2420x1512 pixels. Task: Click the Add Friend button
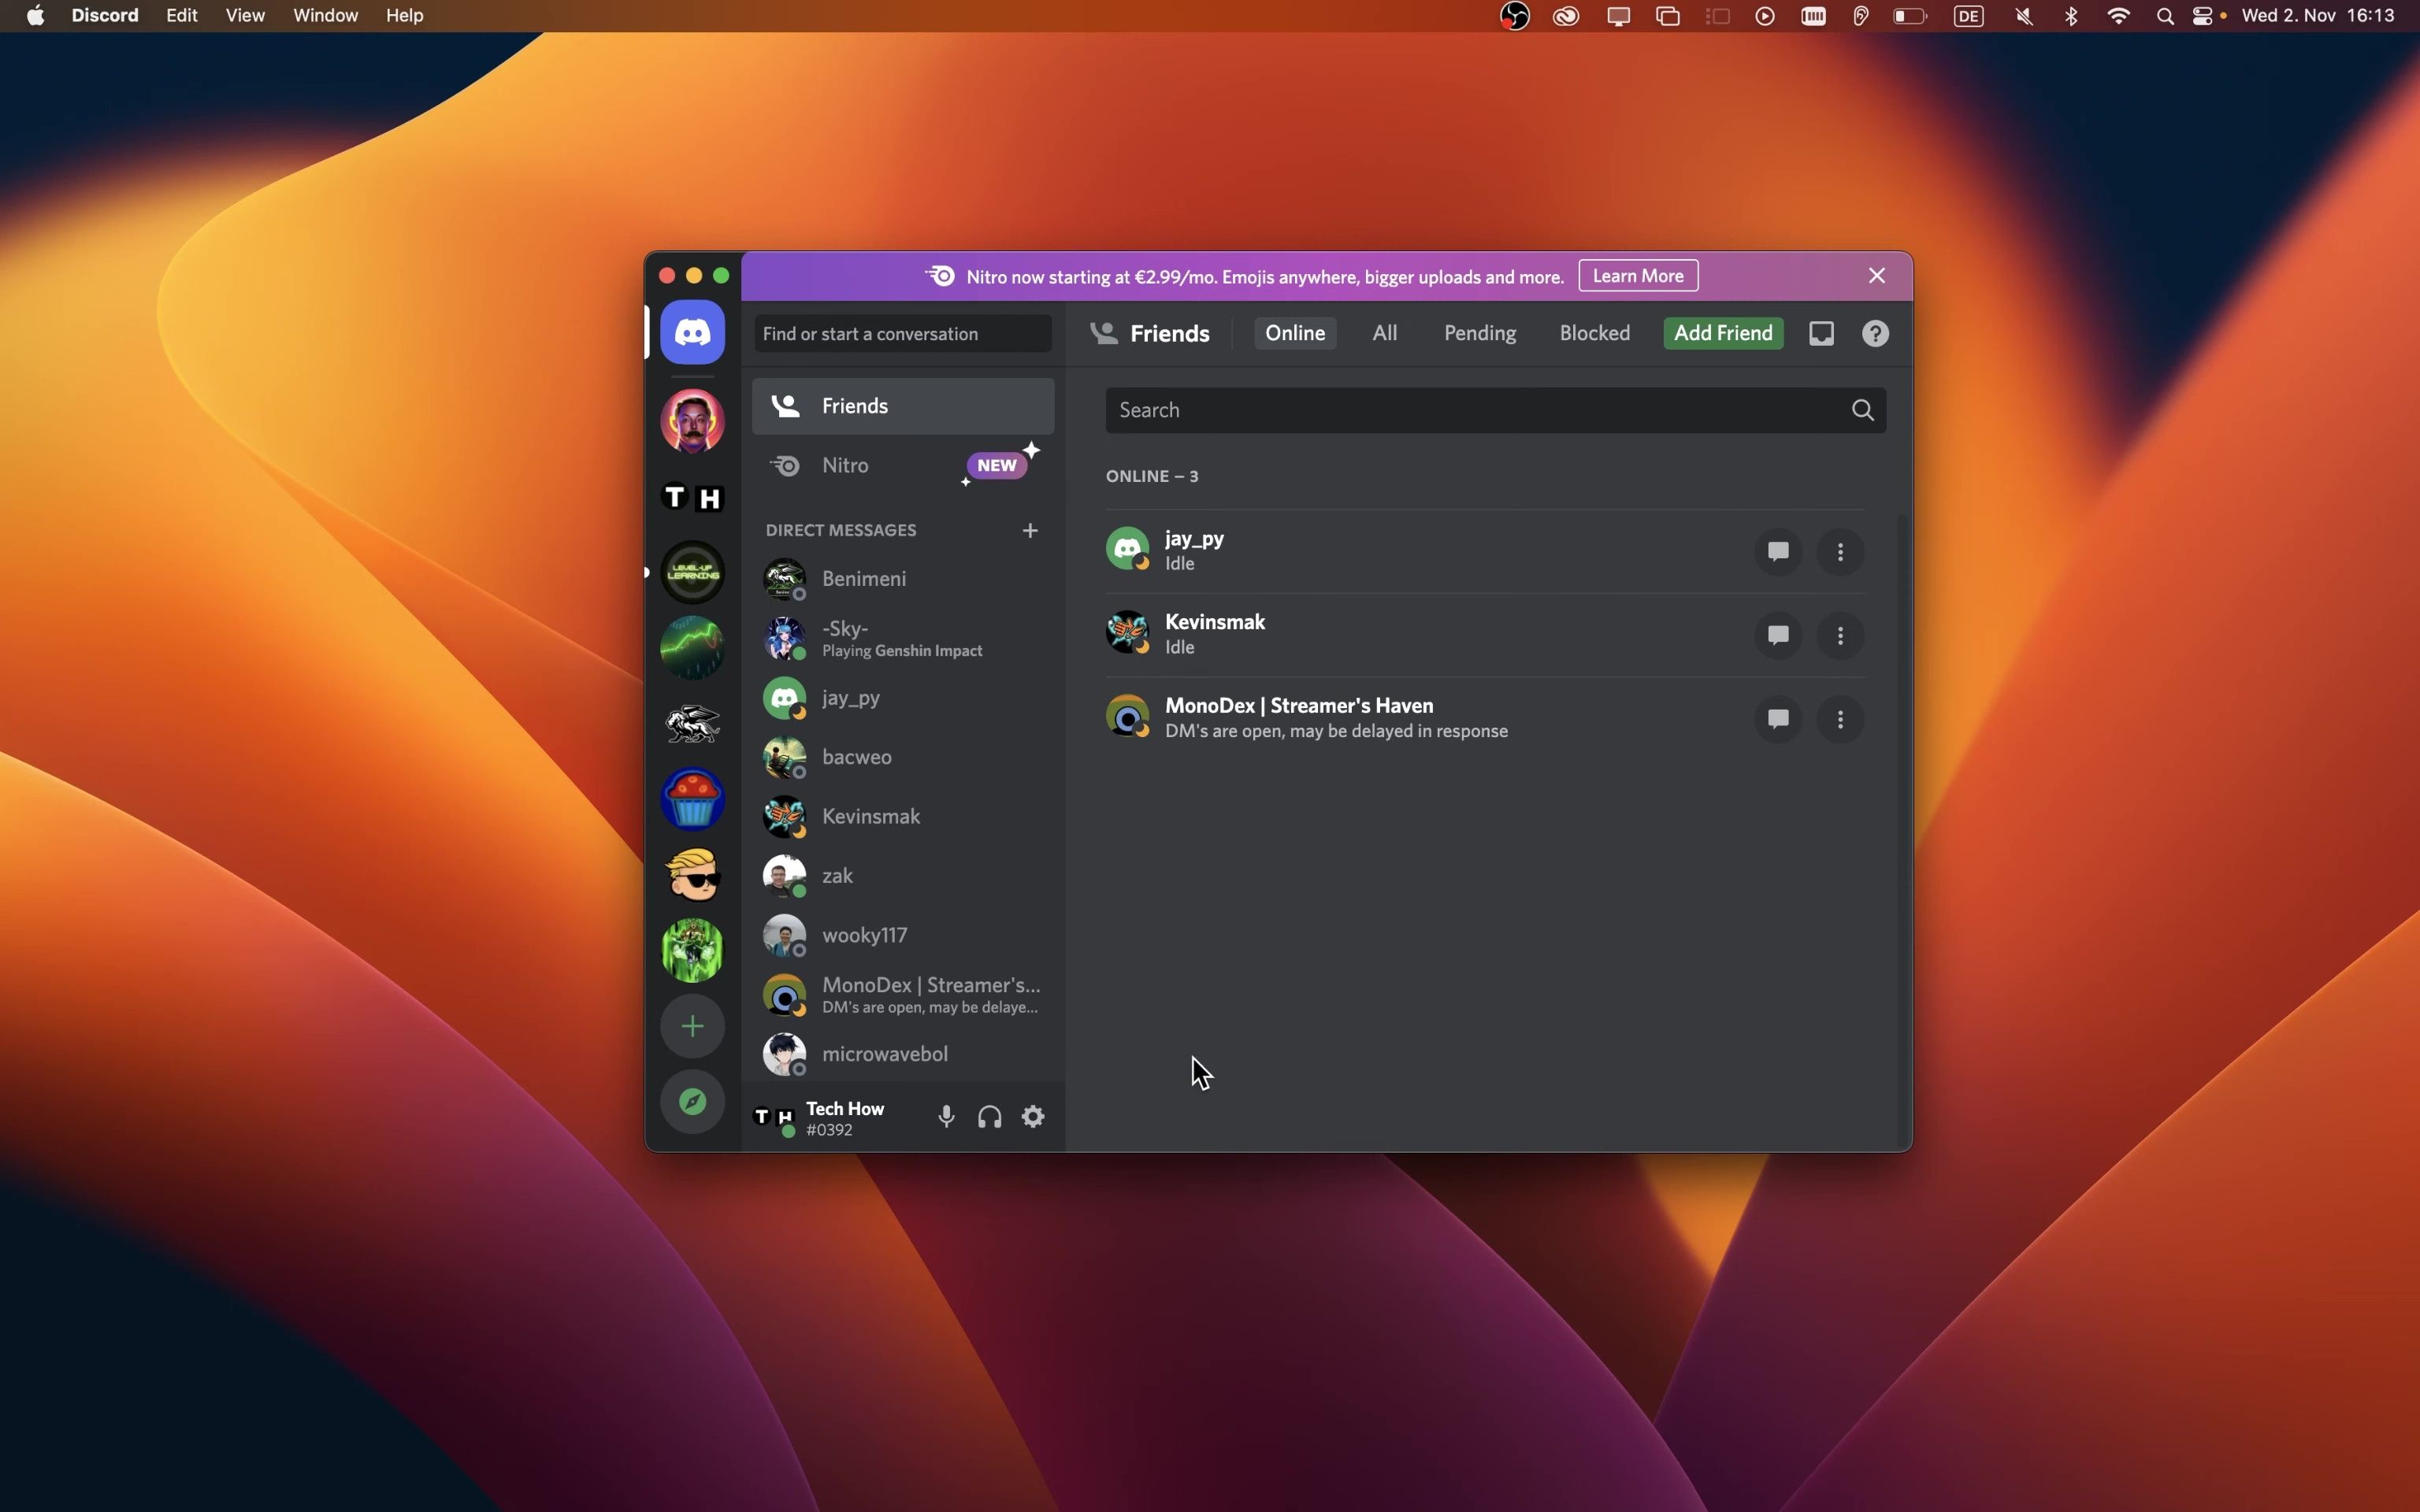tap(1724, 333)
